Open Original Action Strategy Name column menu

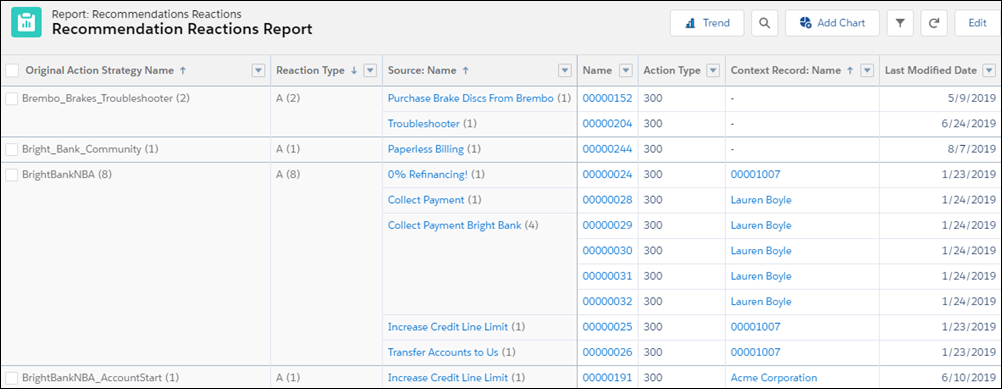pos(258,71)
